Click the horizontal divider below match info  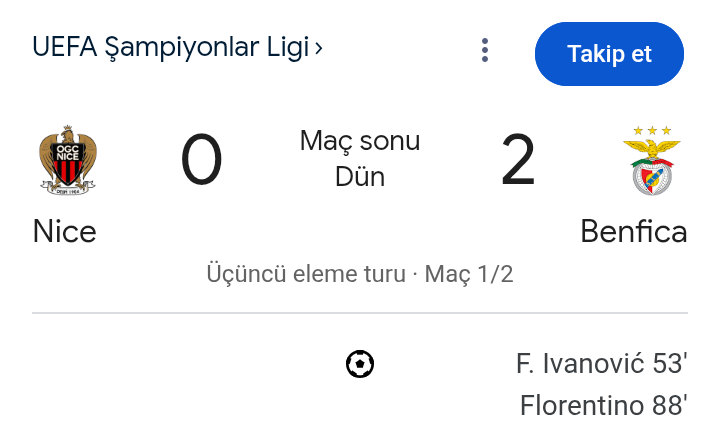click(x=360, y=314)
